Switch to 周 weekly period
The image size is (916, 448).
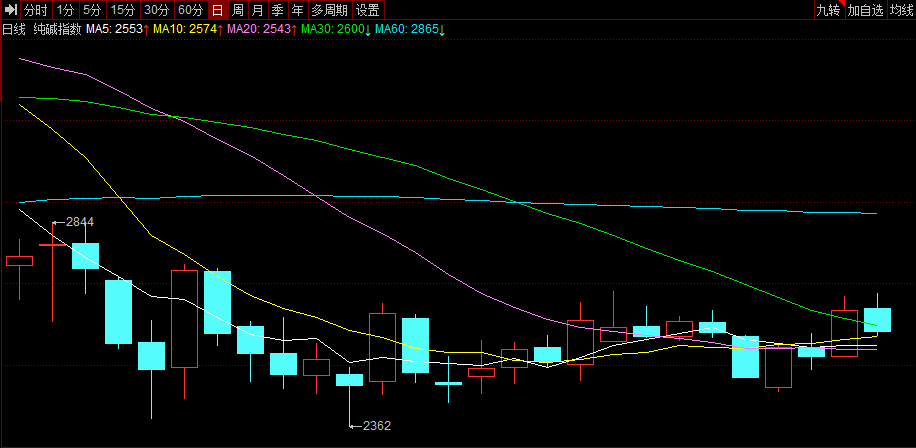(x=237, y=10)
